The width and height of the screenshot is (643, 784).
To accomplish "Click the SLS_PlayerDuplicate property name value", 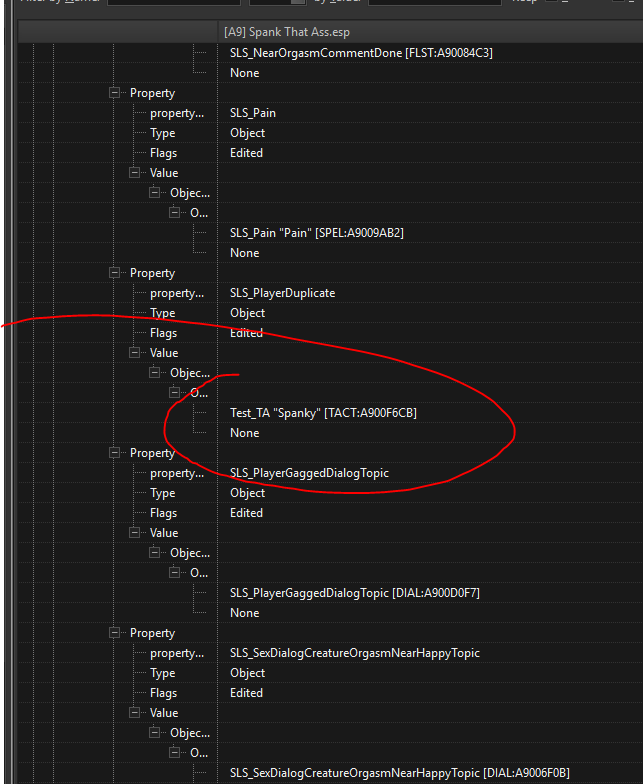I will tap(282, 292).
